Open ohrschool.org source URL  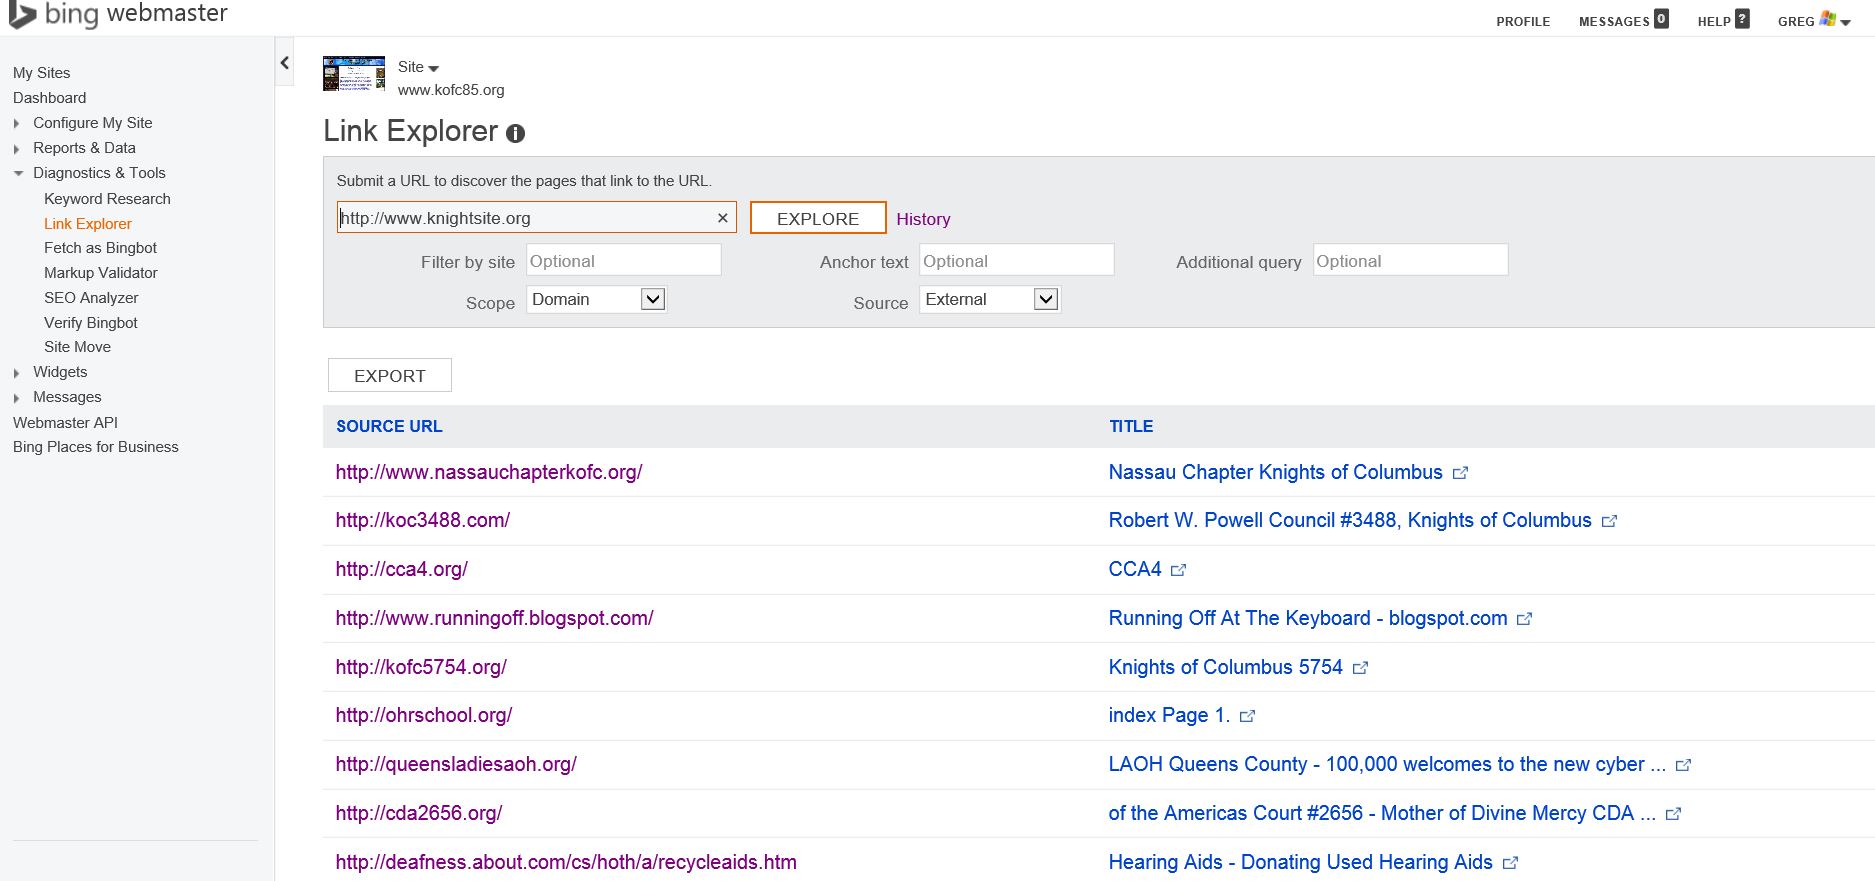pos(424,715)
